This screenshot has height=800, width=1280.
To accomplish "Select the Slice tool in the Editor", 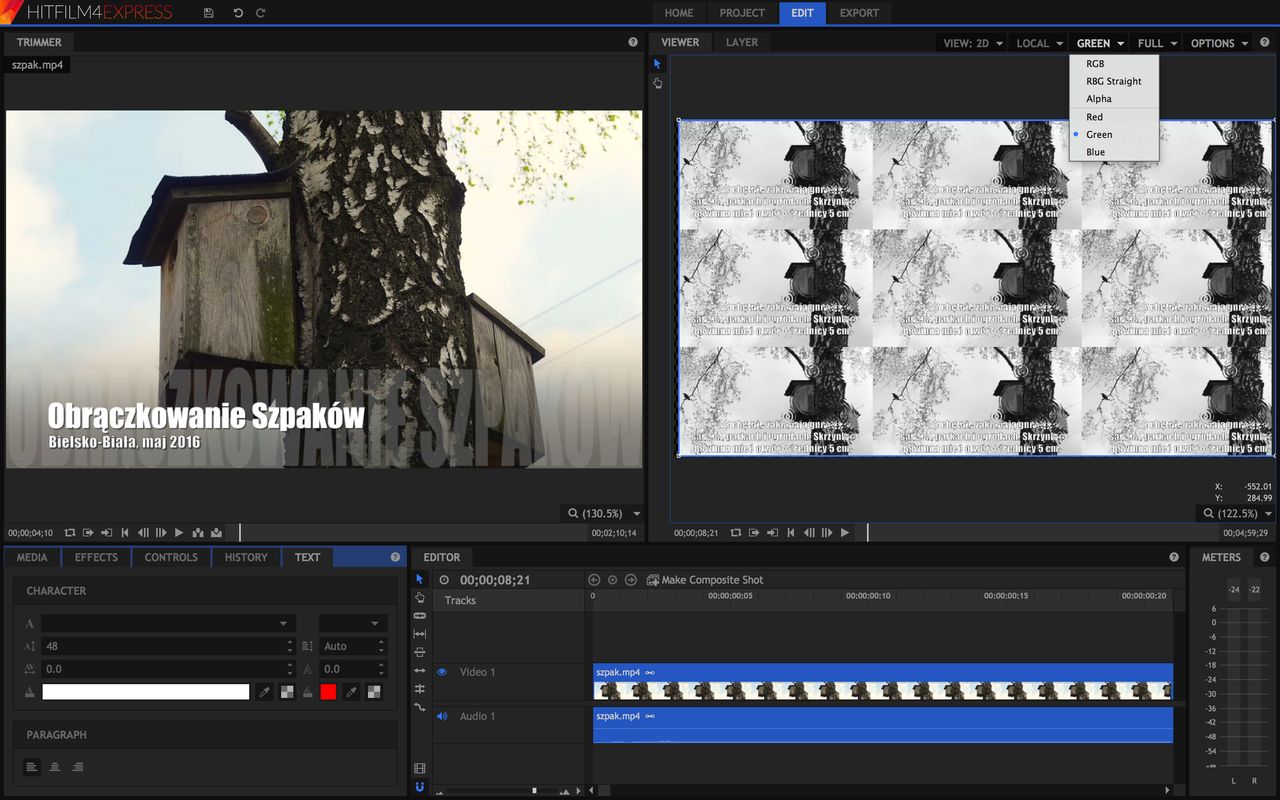I will click(x=419, y=615).
